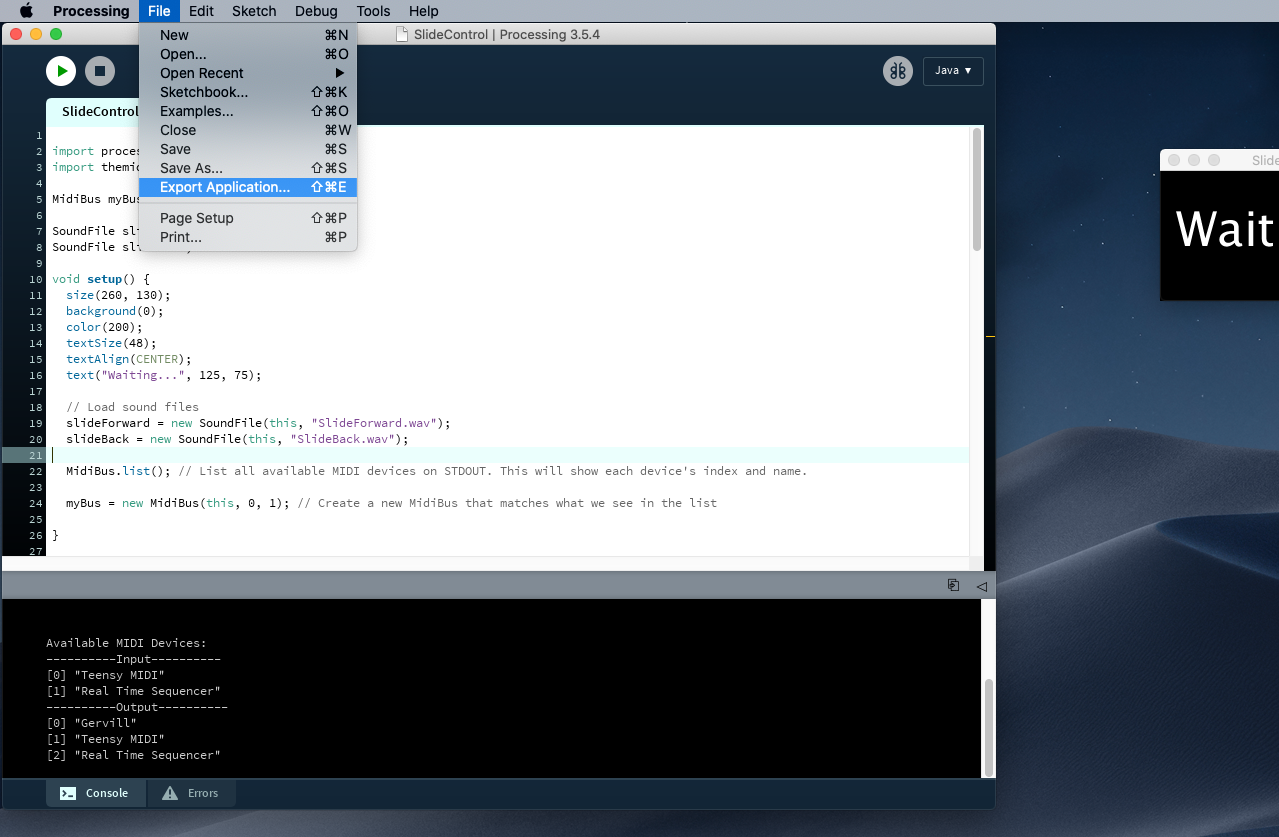
Task: Click the Input [0] "Teensy MIDI" console line
Action: click(105, 675)
